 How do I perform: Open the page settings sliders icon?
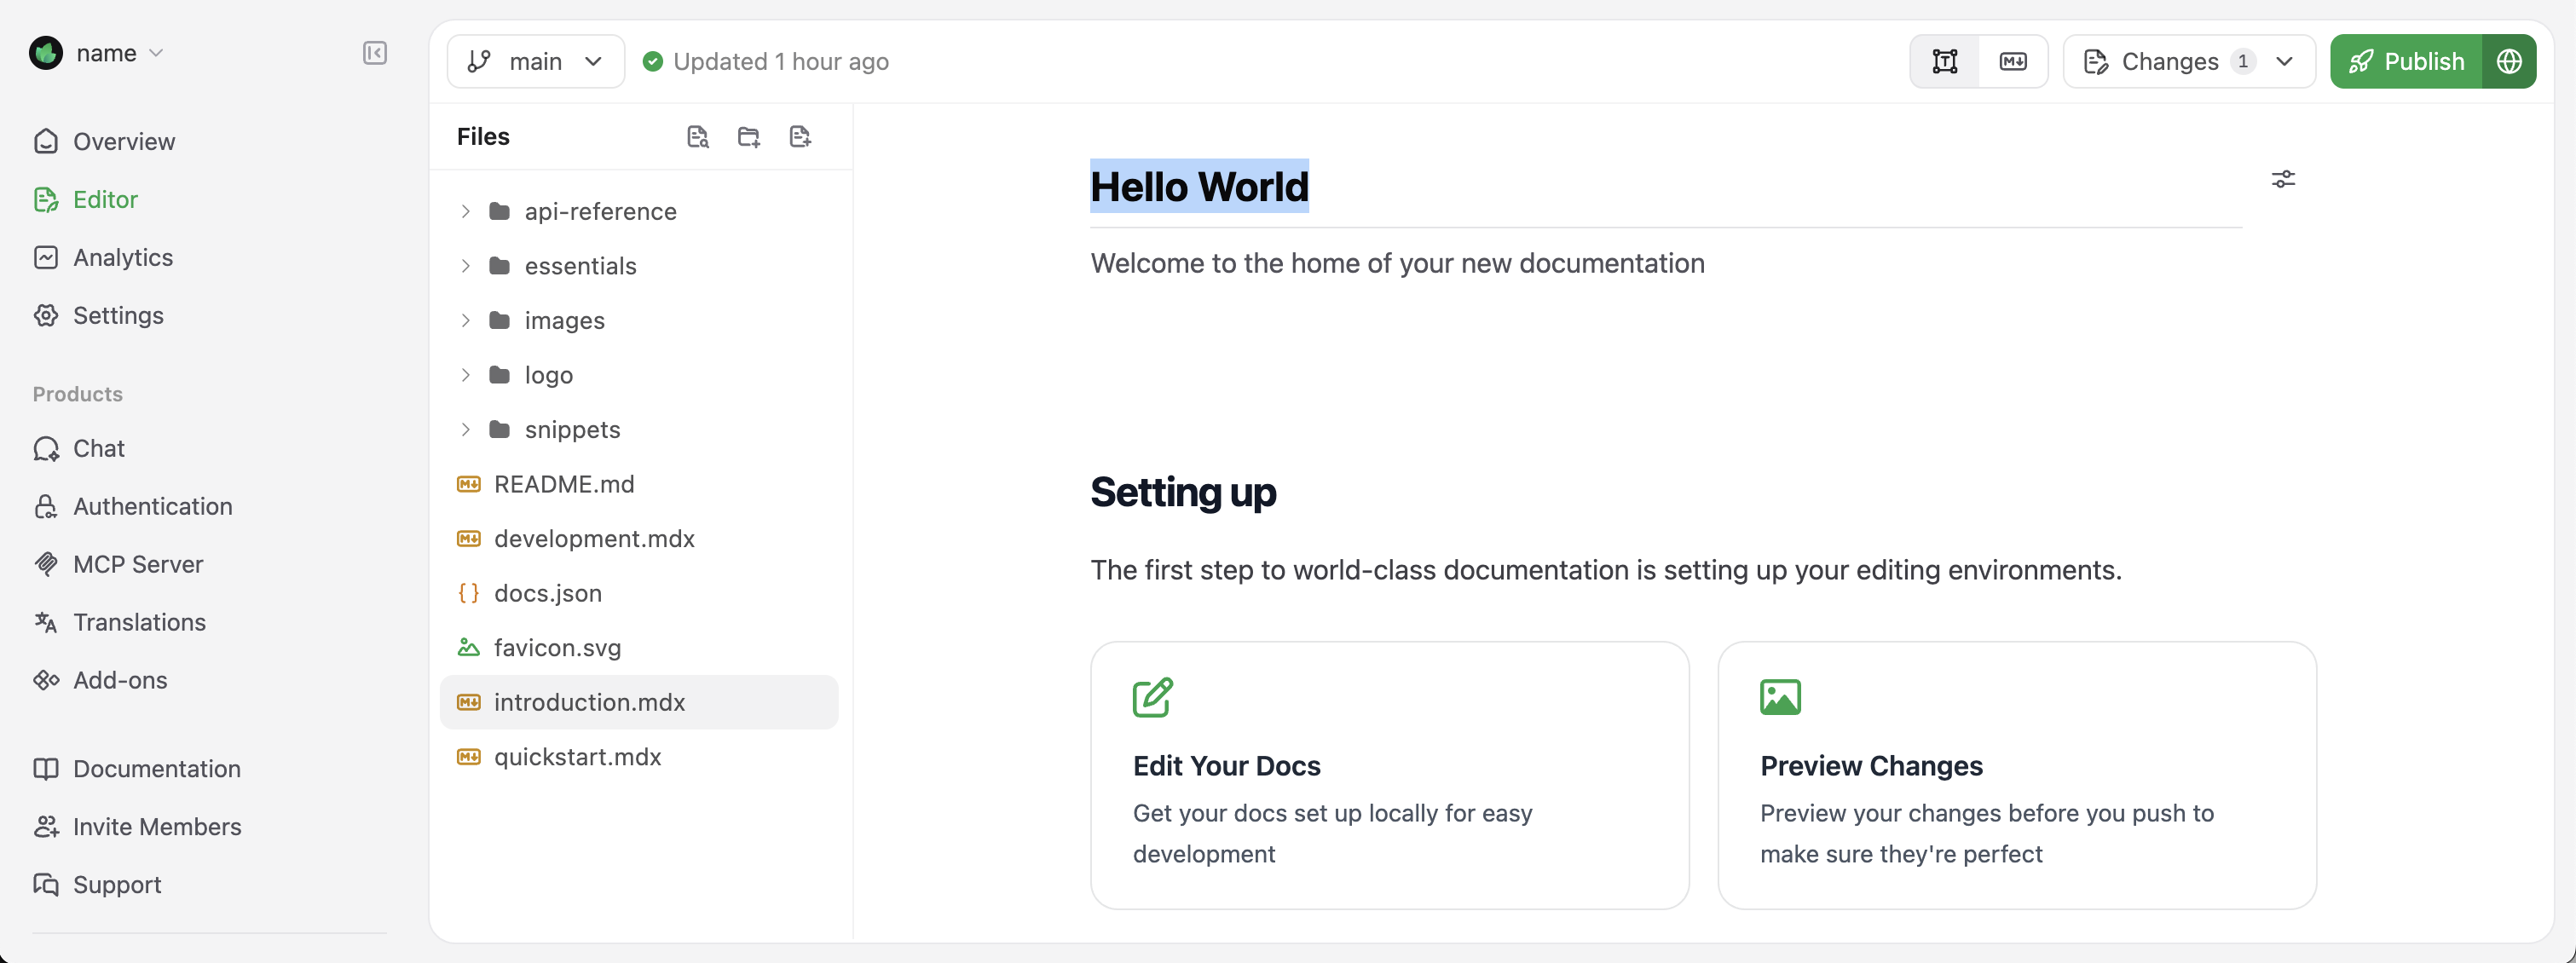click(2284, 179)
